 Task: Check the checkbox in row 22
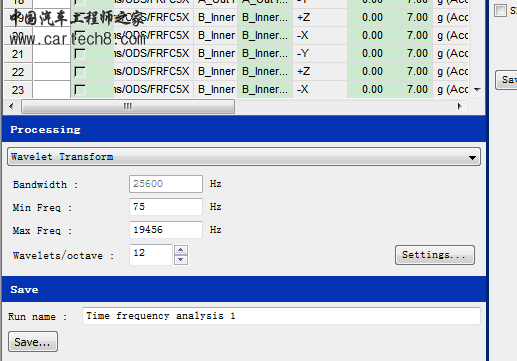click(80, 72)
